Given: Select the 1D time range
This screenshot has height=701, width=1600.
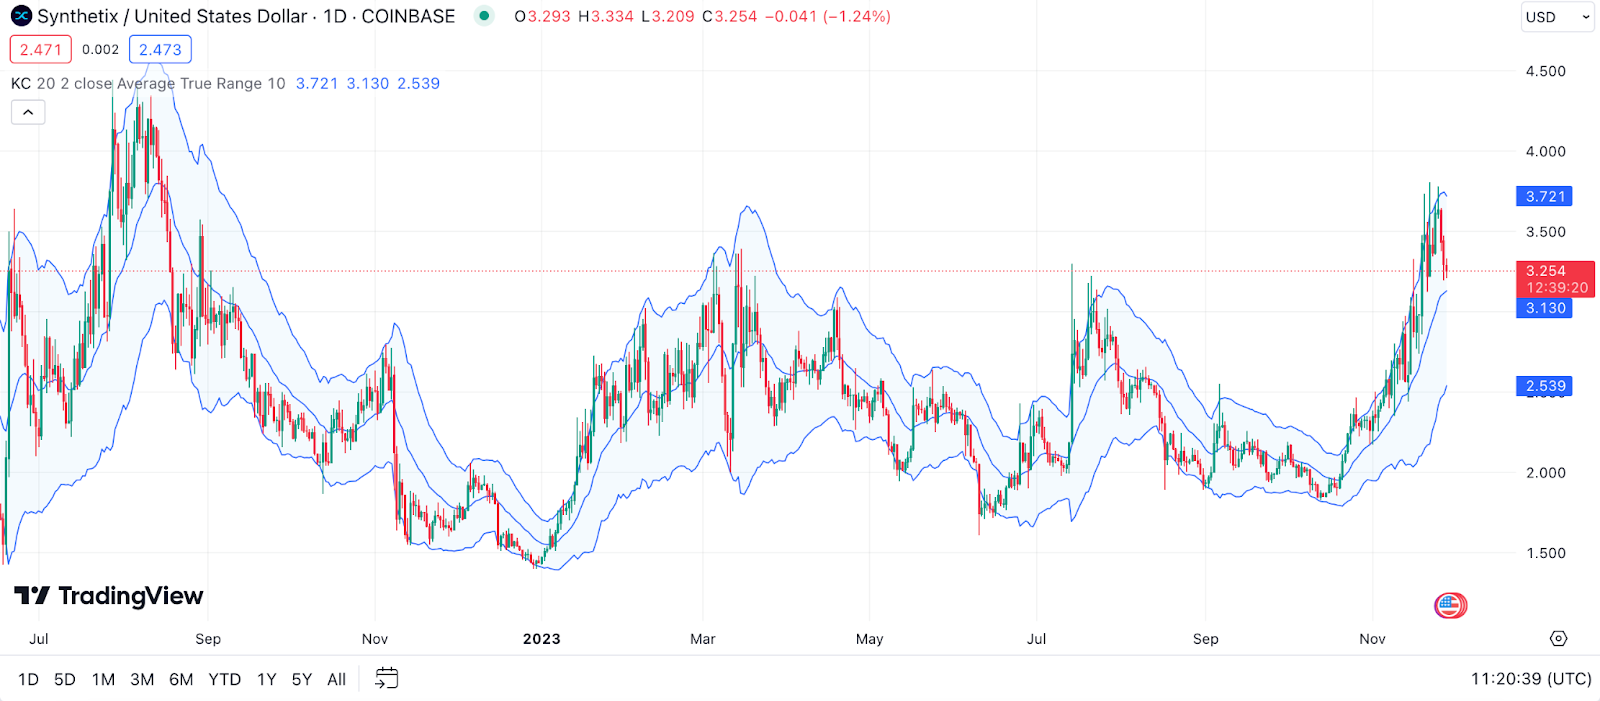Looking at the screenshot, I should 28,680.
